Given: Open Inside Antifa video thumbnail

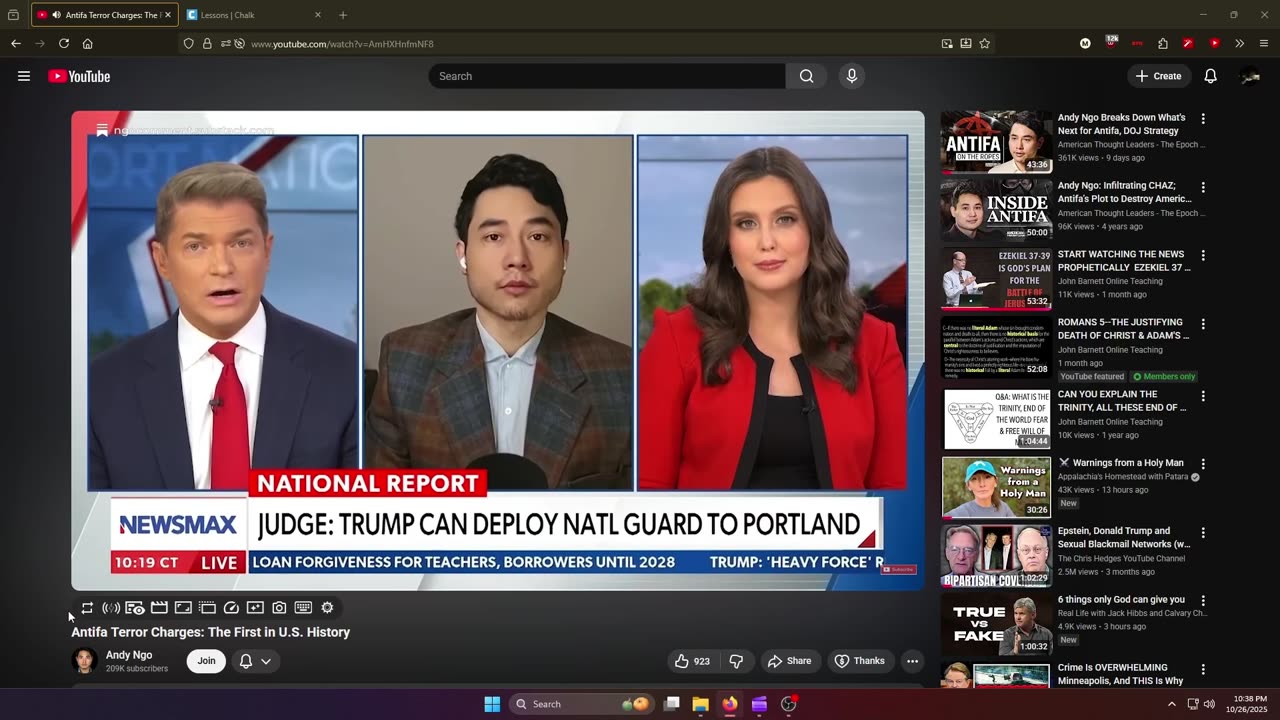Looking at the screenshot, I should (x=996, y=210).
